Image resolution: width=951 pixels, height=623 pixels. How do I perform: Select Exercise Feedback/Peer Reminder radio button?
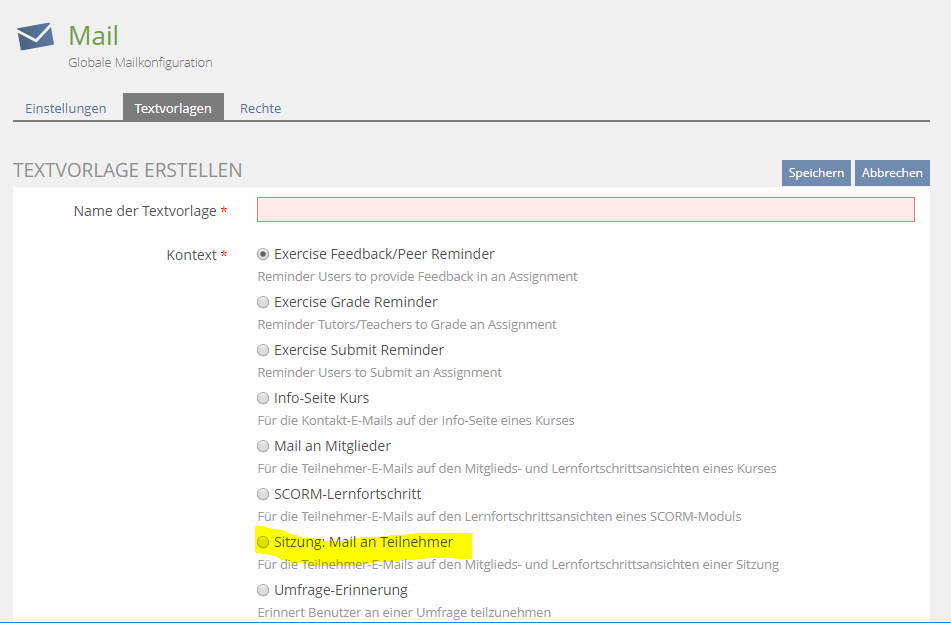point(263,254)
